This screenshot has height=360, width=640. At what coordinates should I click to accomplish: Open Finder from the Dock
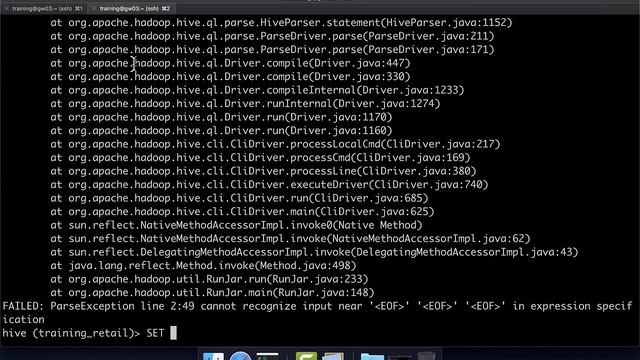point(213,356)
